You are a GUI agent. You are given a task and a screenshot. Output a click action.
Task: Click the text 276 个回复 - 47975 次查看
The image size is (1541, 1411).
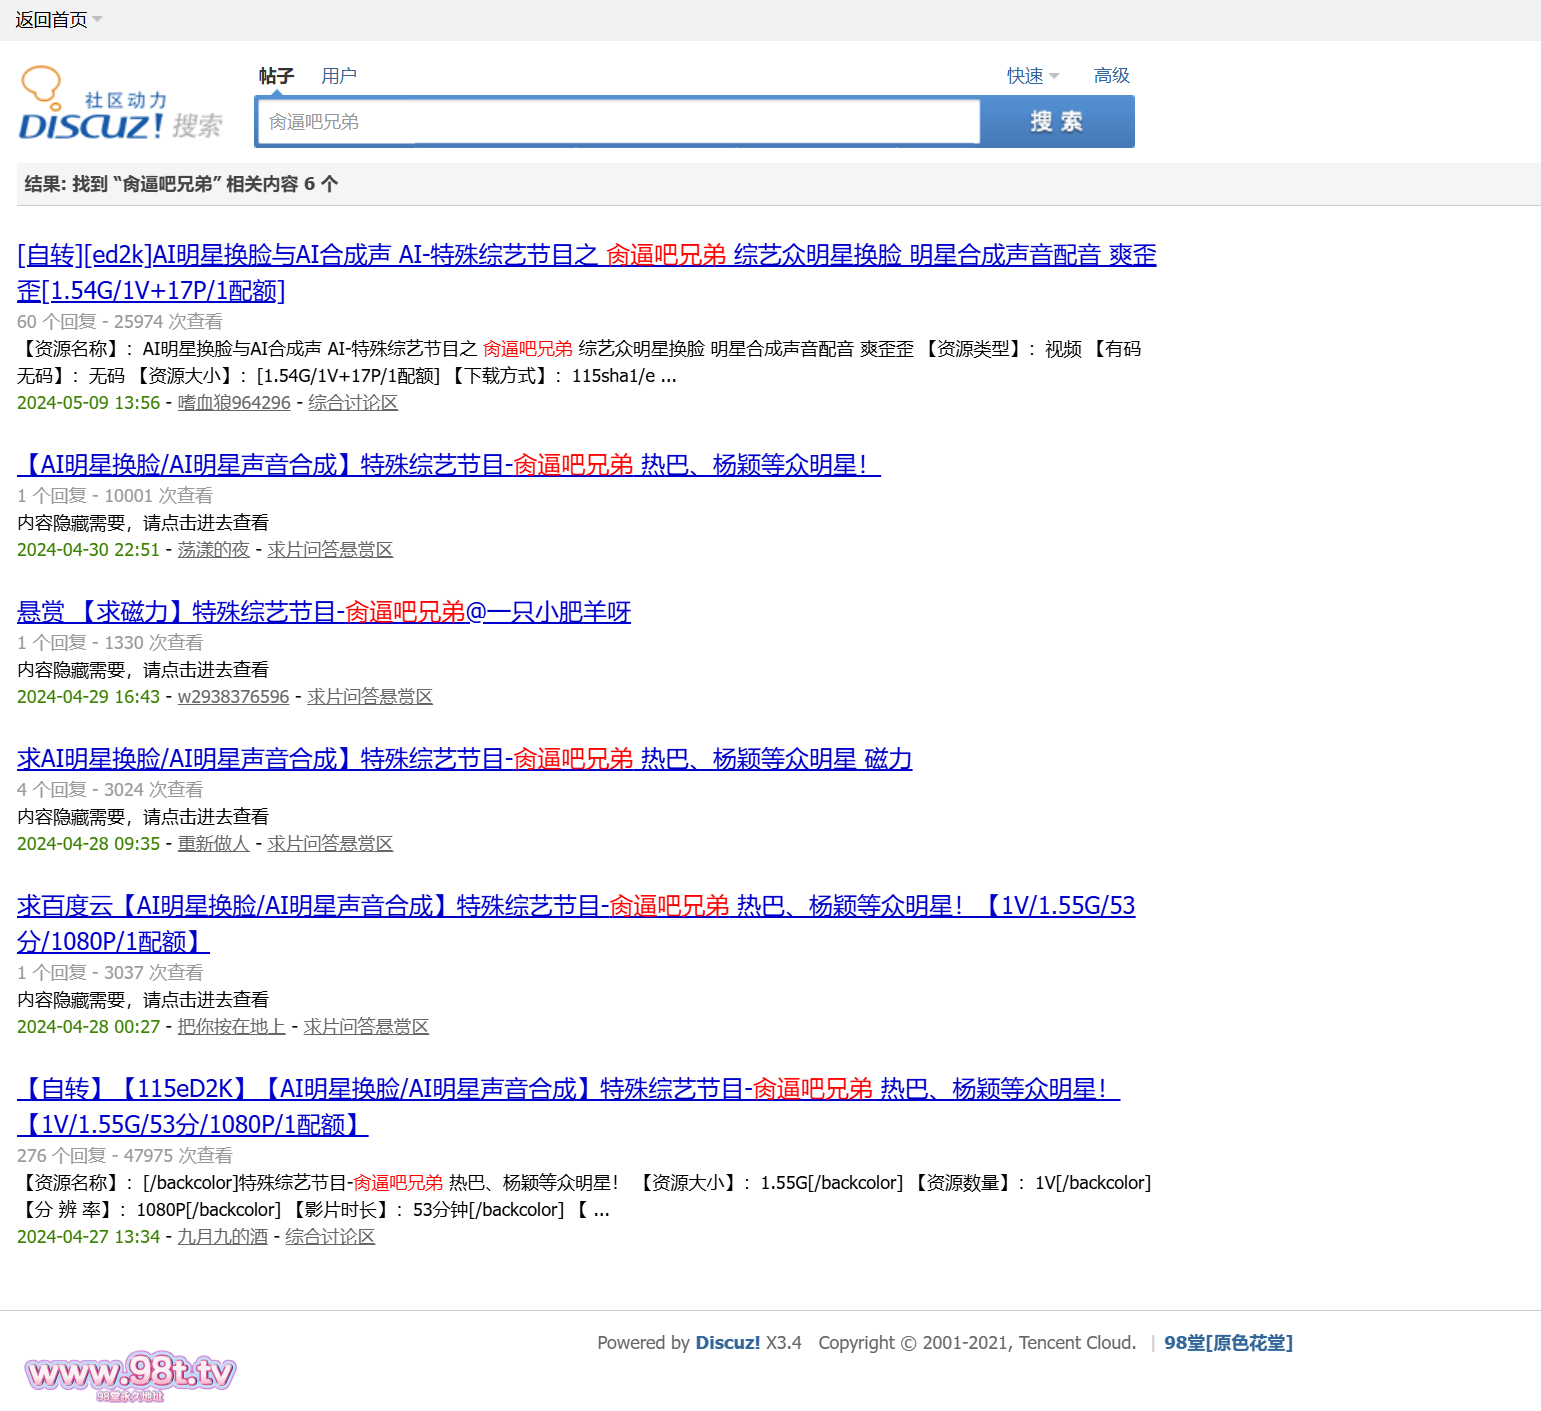coord(125,1156)
